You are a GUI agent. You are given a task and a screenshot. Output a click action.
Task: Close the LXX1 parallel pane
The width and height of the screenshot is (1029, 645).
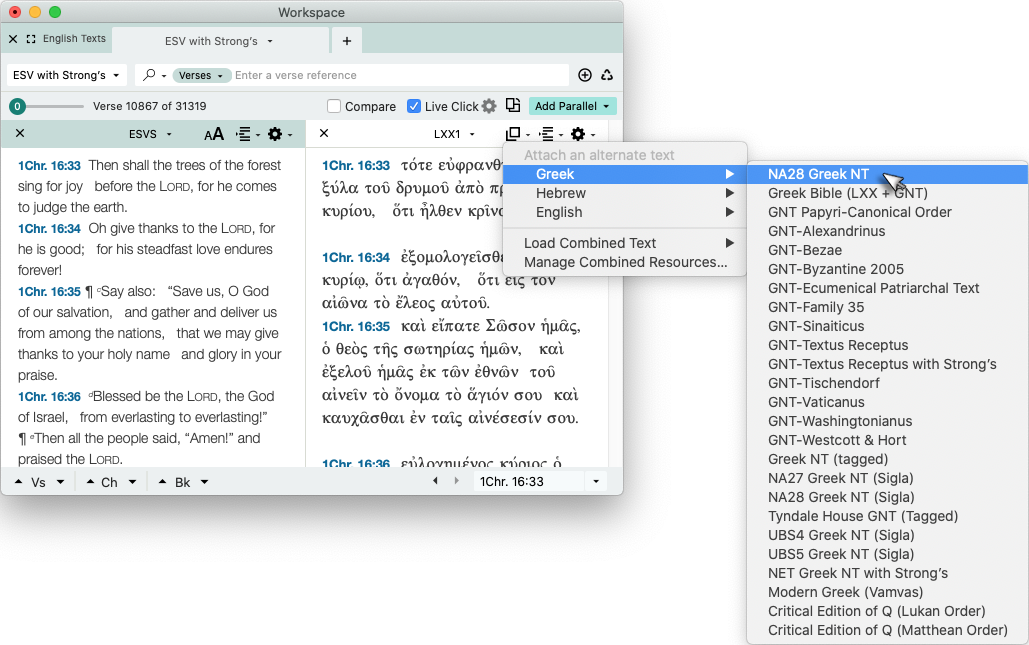point(324,134)
